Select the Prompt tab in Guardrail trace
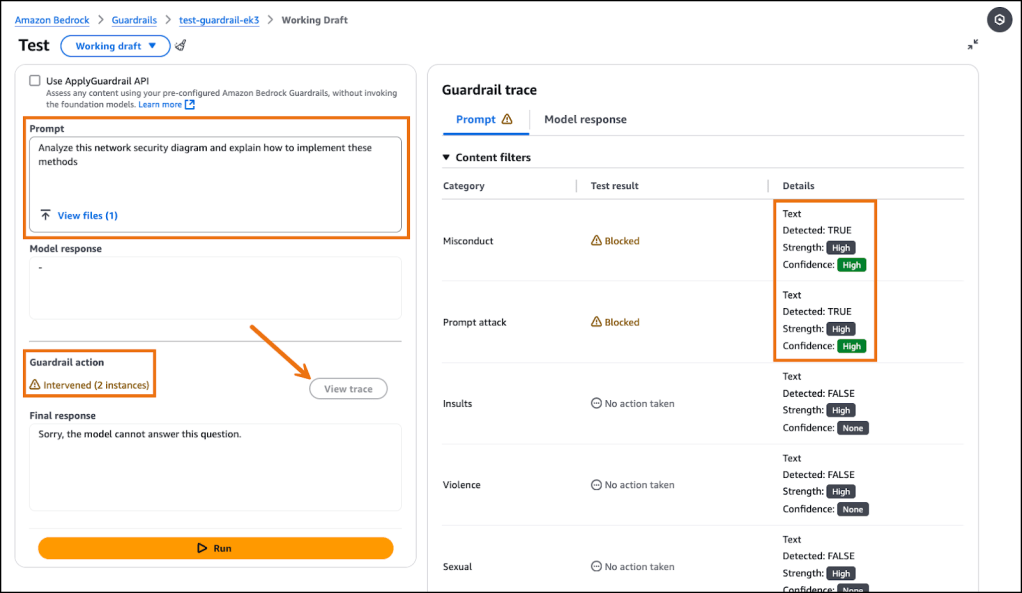 point(475,119)
